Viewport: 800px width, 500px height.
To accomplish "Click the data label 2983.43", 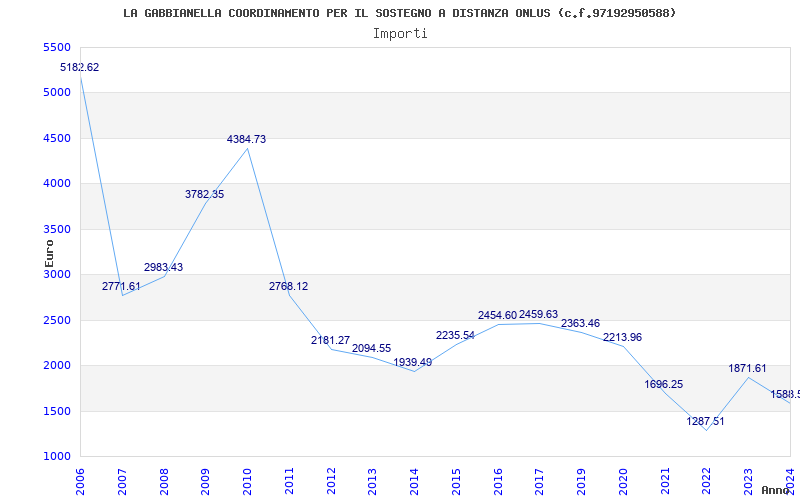I will (x=163, y=267).
